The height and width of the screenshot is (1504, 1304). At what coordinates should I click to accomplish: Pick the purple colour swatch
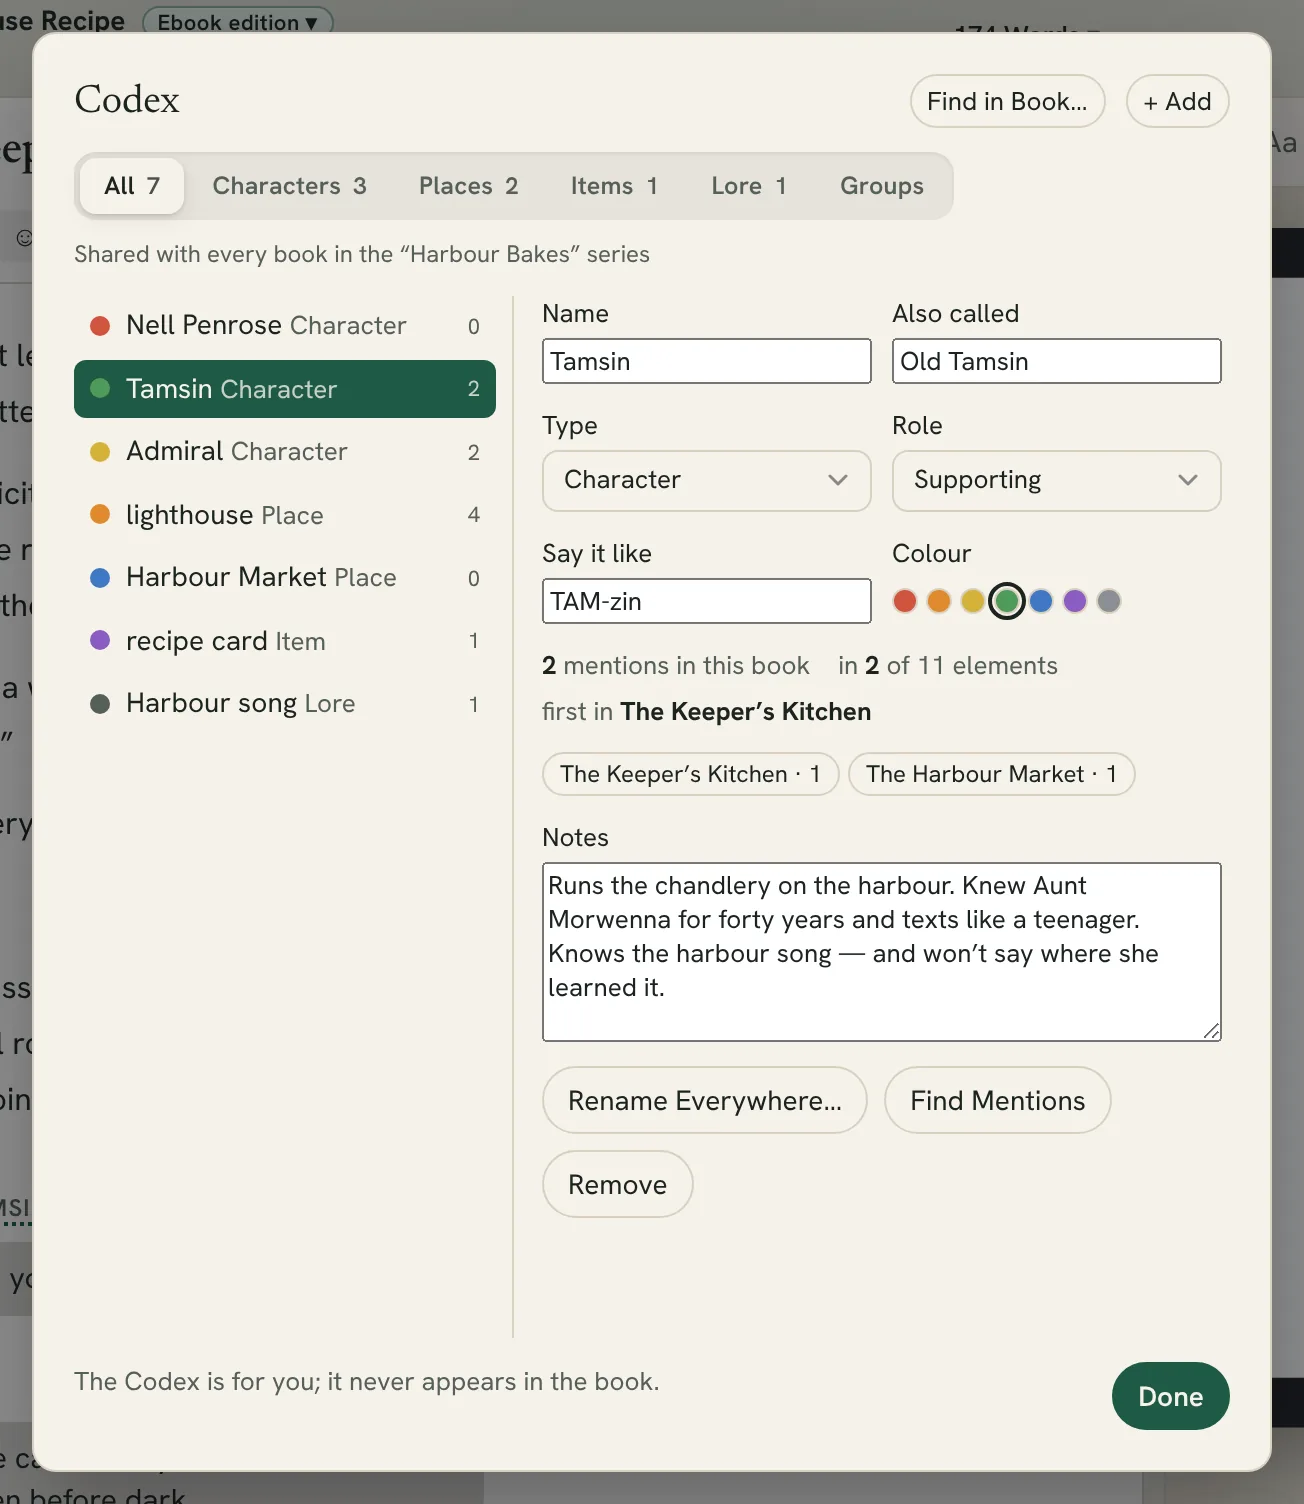pyautogui.click(x=1075, y=601)
